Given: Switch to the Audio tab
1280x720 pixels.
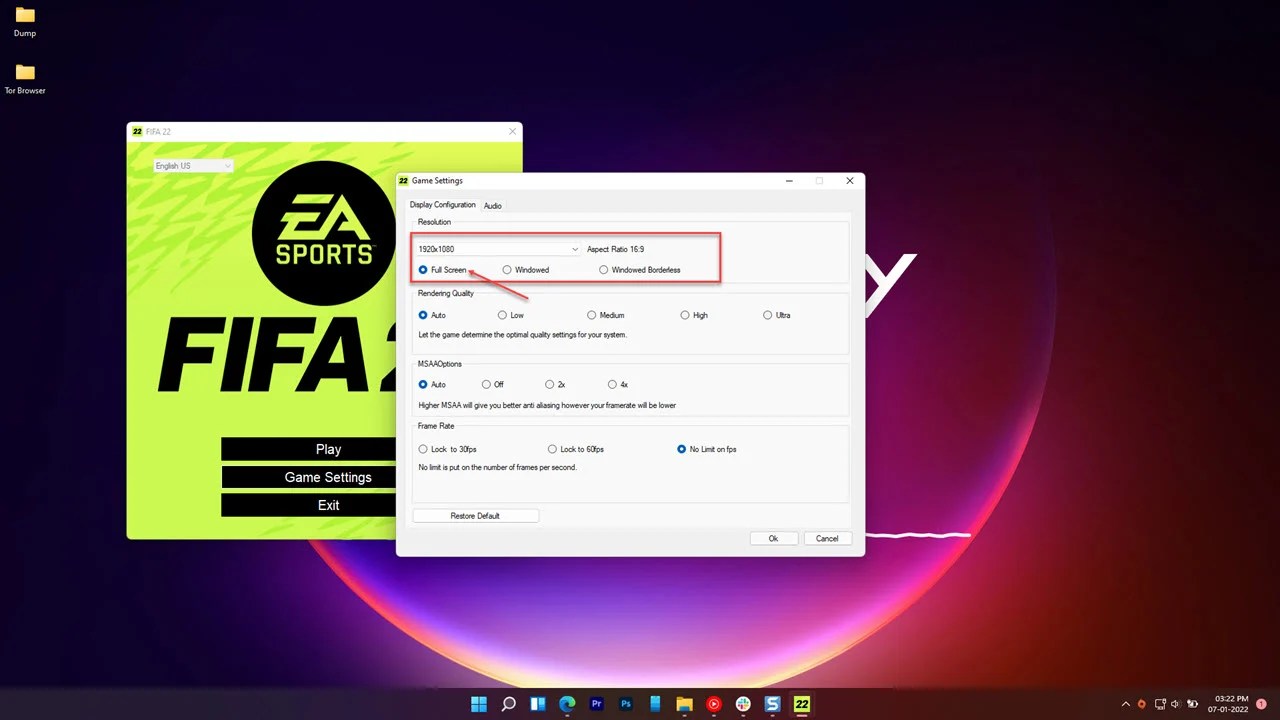Looking at the screenshot, I should point(493,205).
